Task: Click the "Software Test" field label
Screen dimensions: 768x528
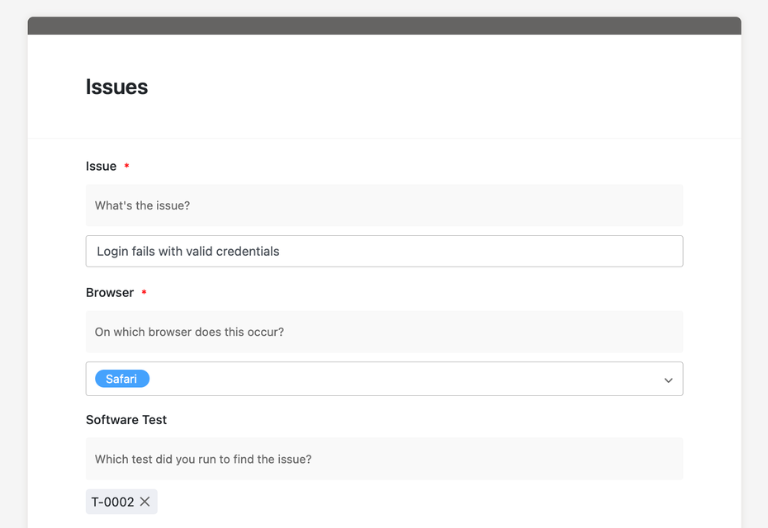Action: [128, 420]
